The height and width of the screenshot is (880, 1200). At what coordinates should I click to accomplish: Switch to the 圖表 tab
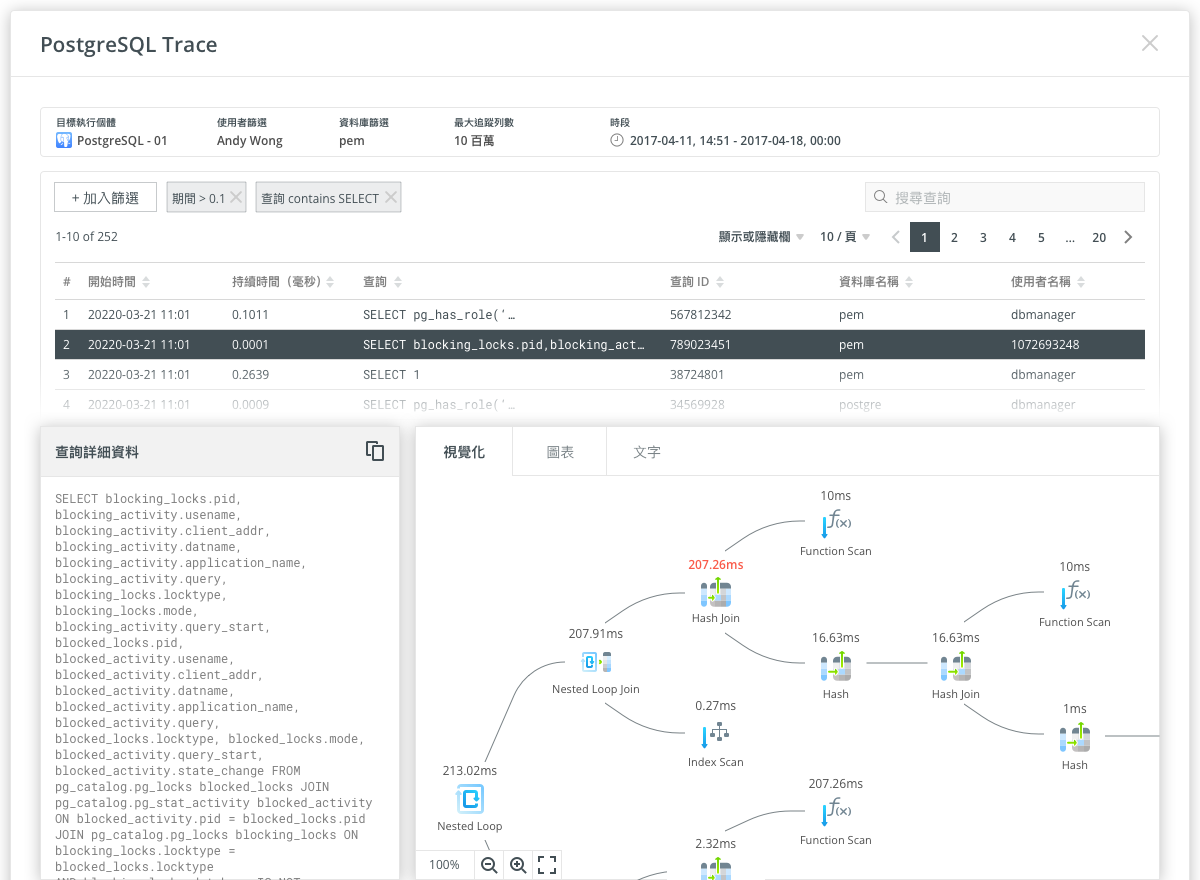pyautogui.click(x=560, y=452)
